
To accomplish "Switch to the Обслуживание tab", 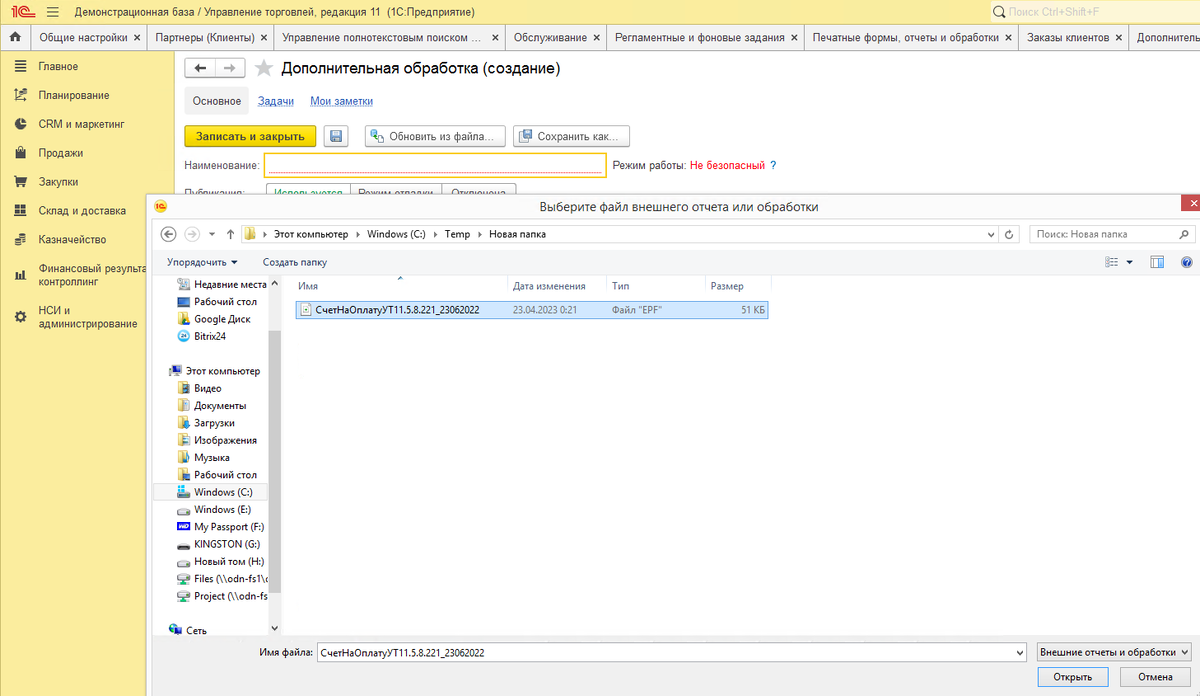I will pyautogui.click(x=550, y=37).
